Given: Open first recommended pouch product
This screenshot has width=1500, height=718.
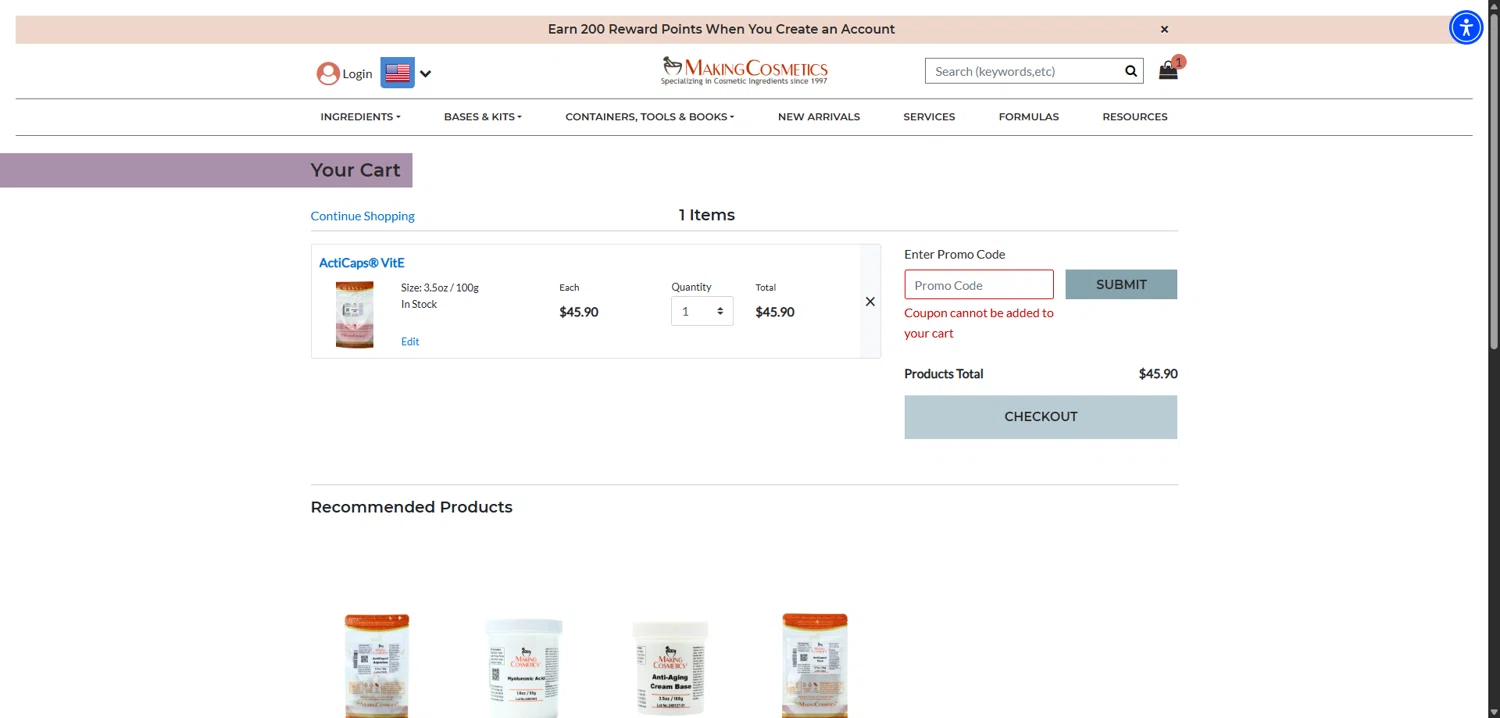Looking at the screenshot, I should point(376,665).
